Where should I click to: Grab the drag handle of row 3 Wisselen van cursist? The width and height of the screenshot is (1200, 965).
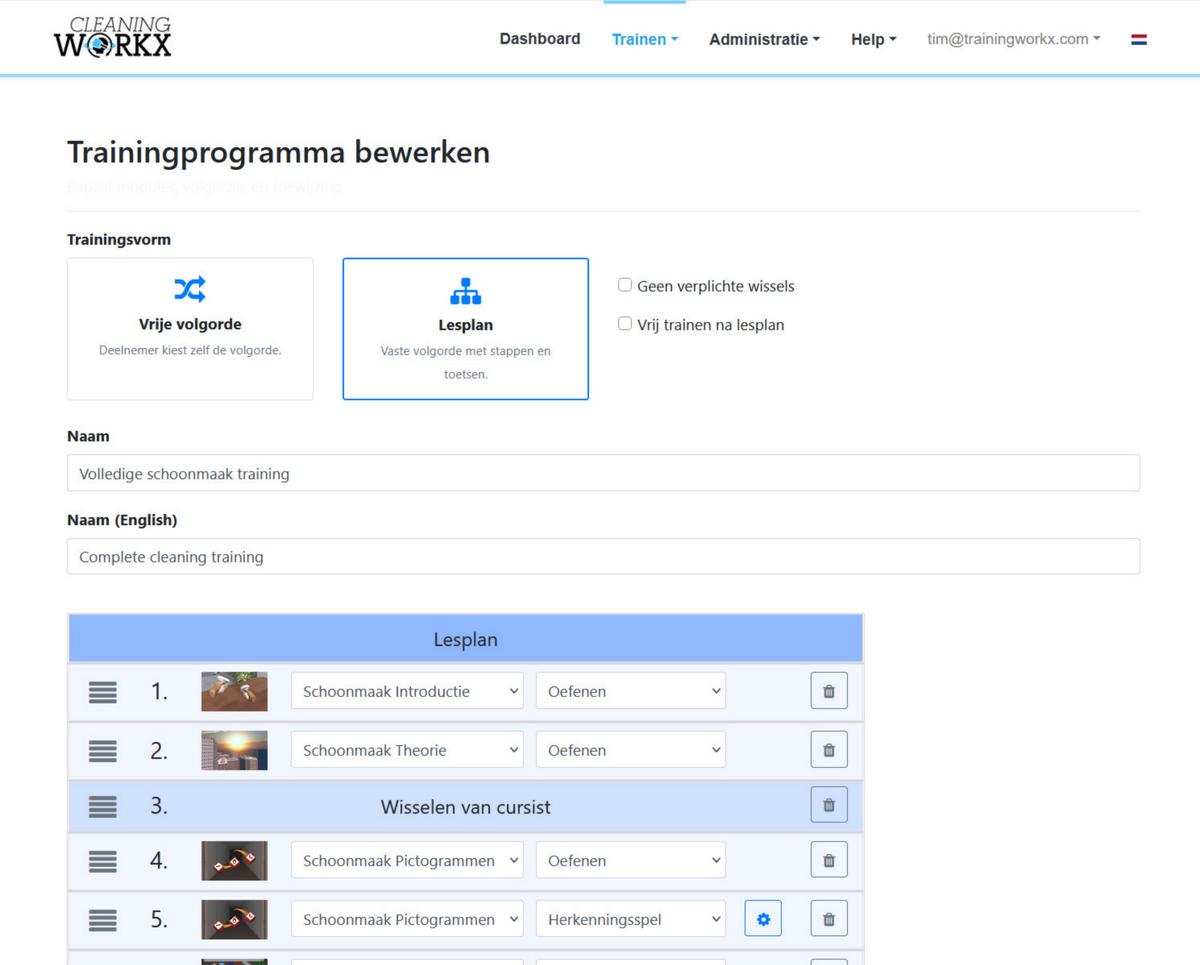tap(103, 806)
